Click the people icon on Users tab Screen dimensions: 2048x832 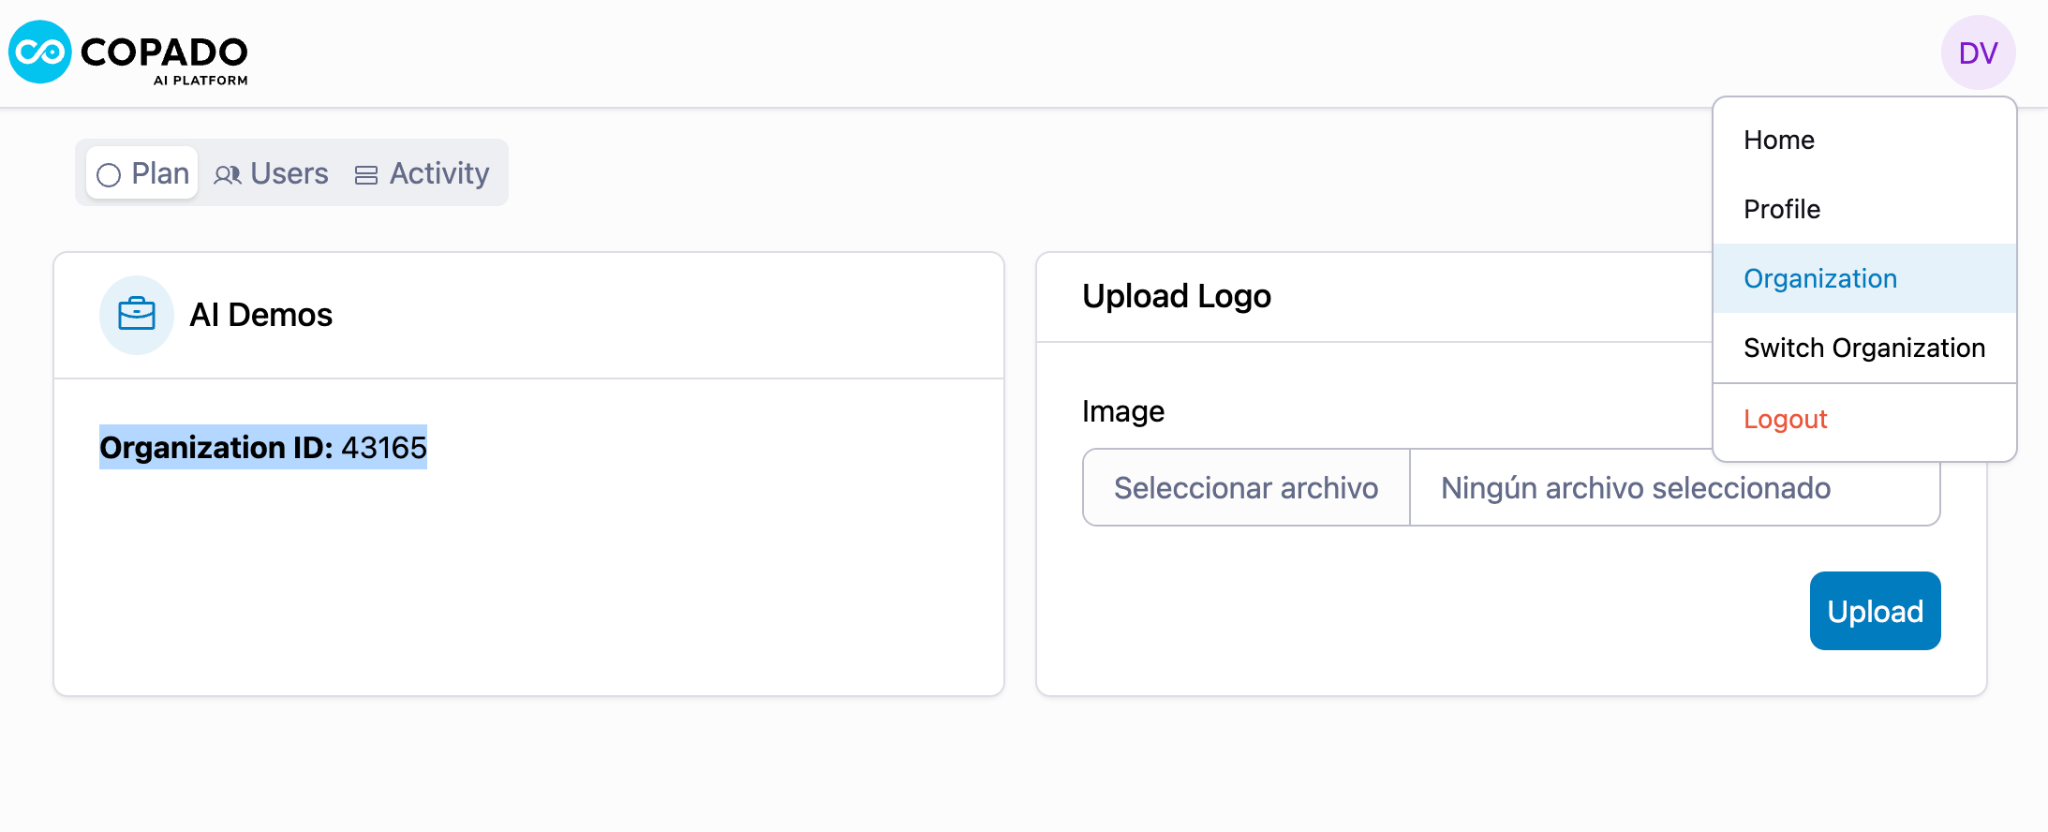pos(228,175)
